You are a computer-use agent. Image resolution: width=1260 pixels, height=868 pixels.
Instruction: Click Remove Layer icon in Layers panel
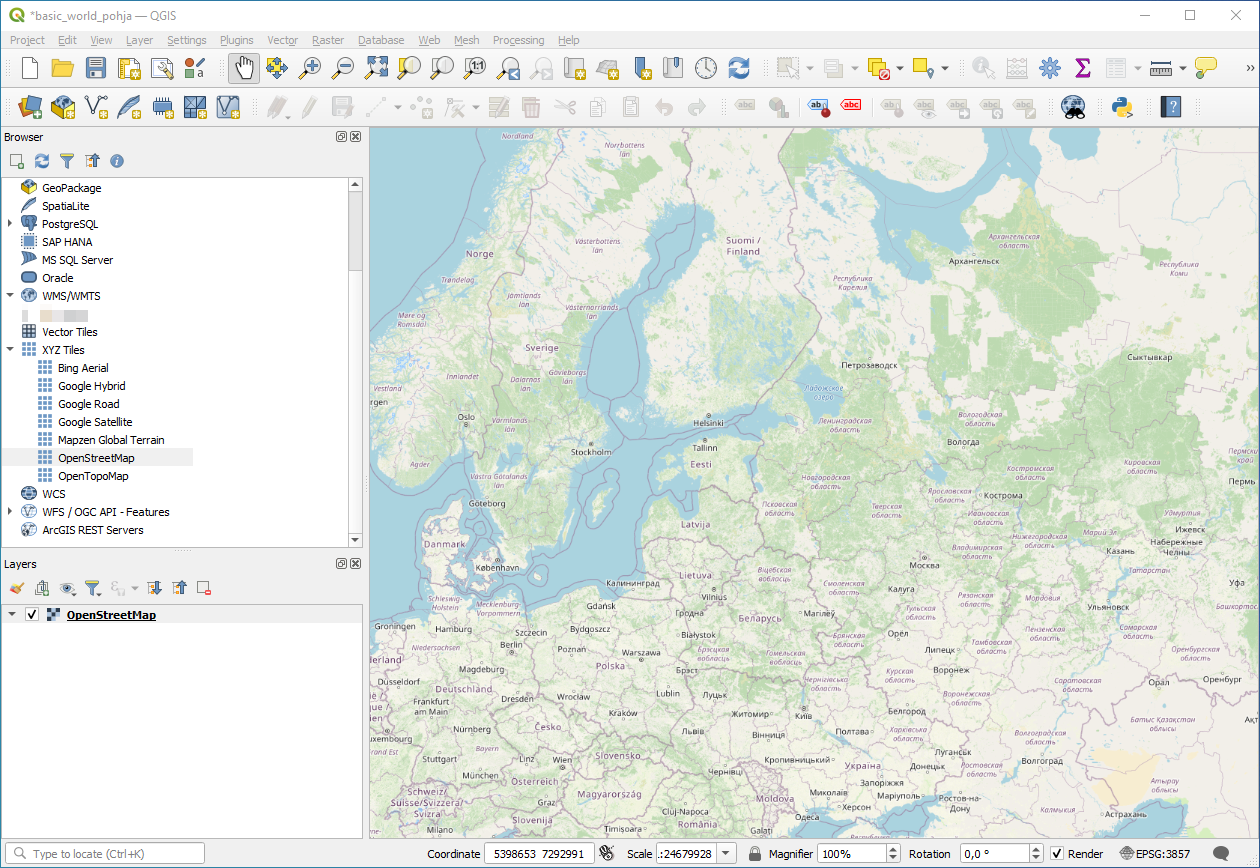204,588
